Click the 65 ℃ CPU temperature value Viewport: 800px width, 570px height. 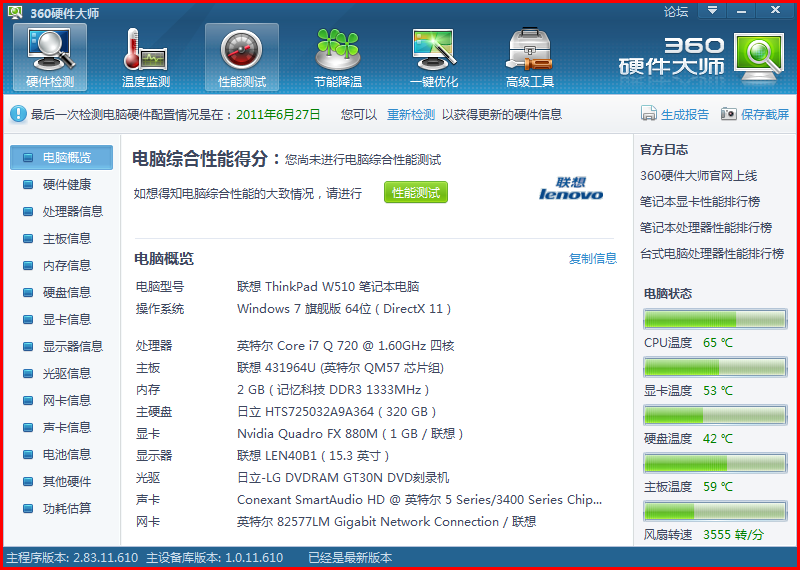point(718,343)
